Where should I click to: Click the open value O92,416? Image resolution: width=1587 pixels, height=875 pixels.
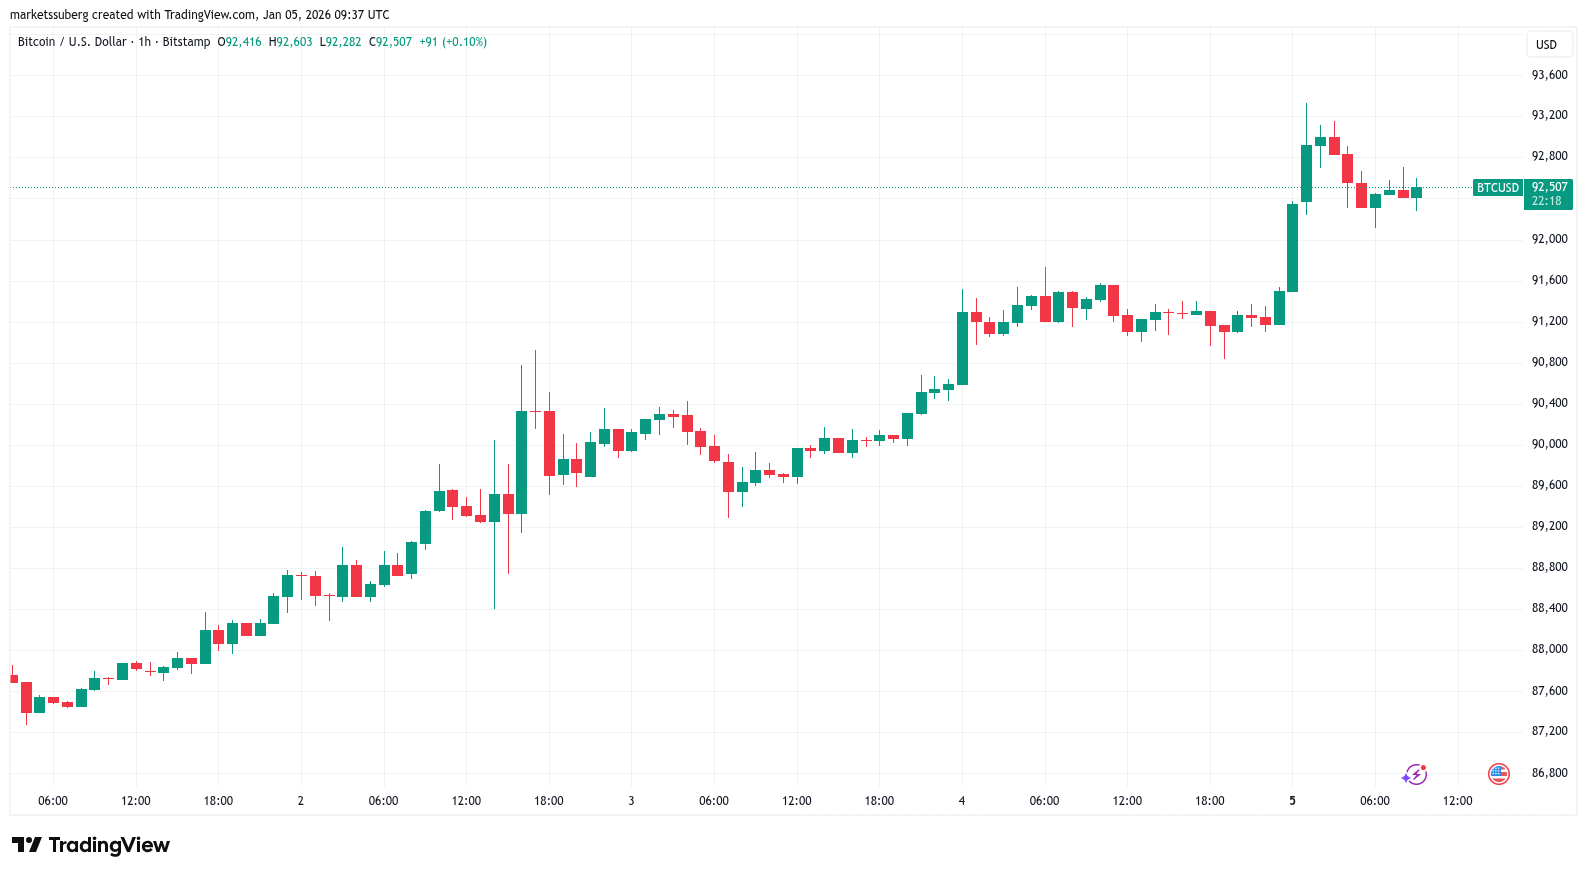pyautogui.click(x=239, y=42)
